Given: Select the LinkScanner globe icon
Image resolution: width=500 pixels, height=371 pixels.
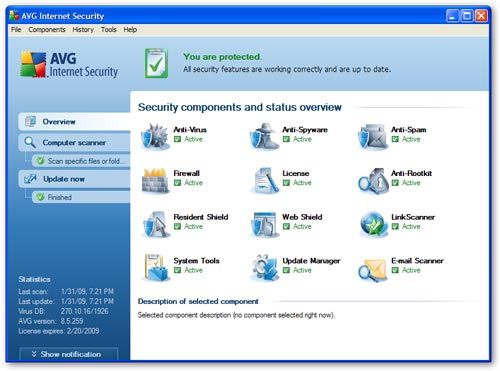Looking at the screenshot, I should [x=374, y=224].
